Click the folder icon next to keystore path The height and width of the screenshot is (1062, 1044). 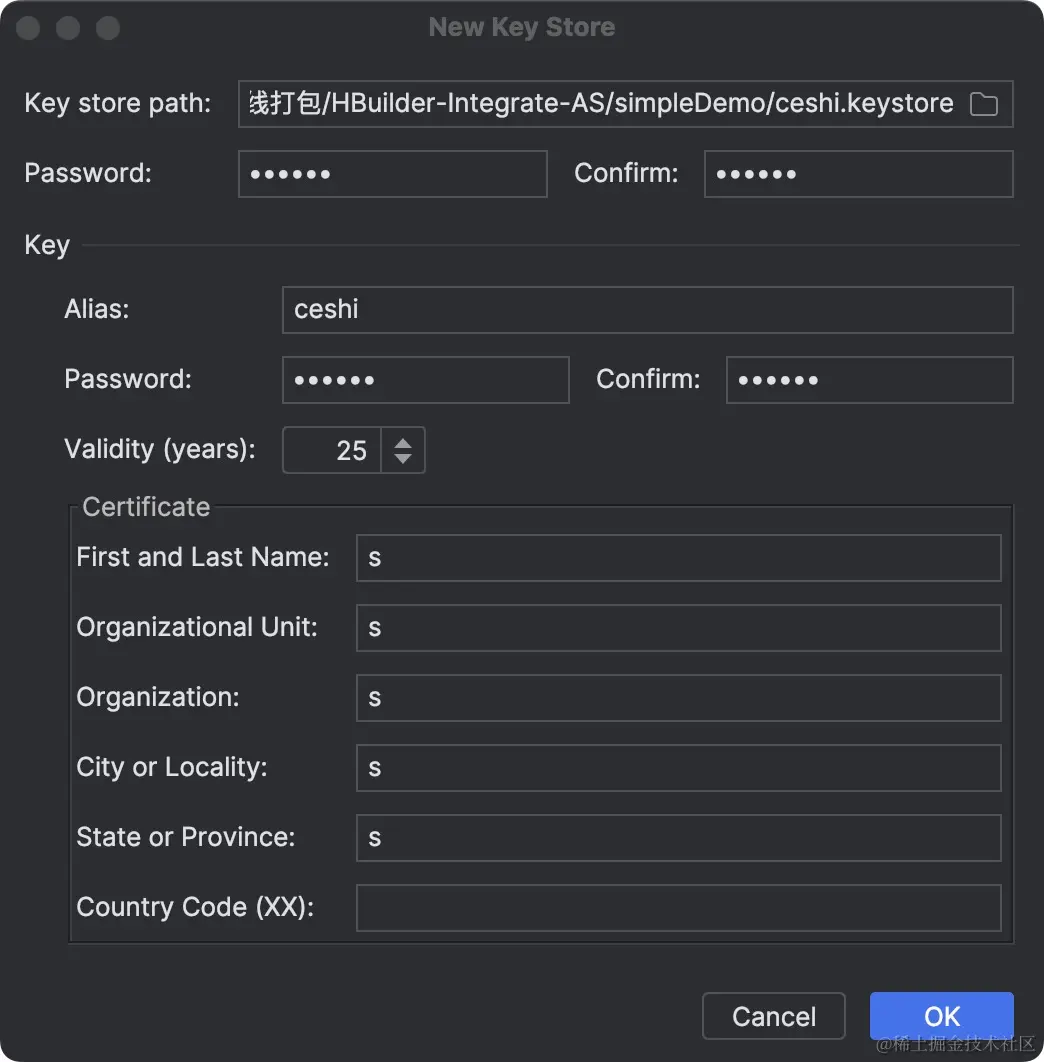pyautogui.click(x=983, y=103)
